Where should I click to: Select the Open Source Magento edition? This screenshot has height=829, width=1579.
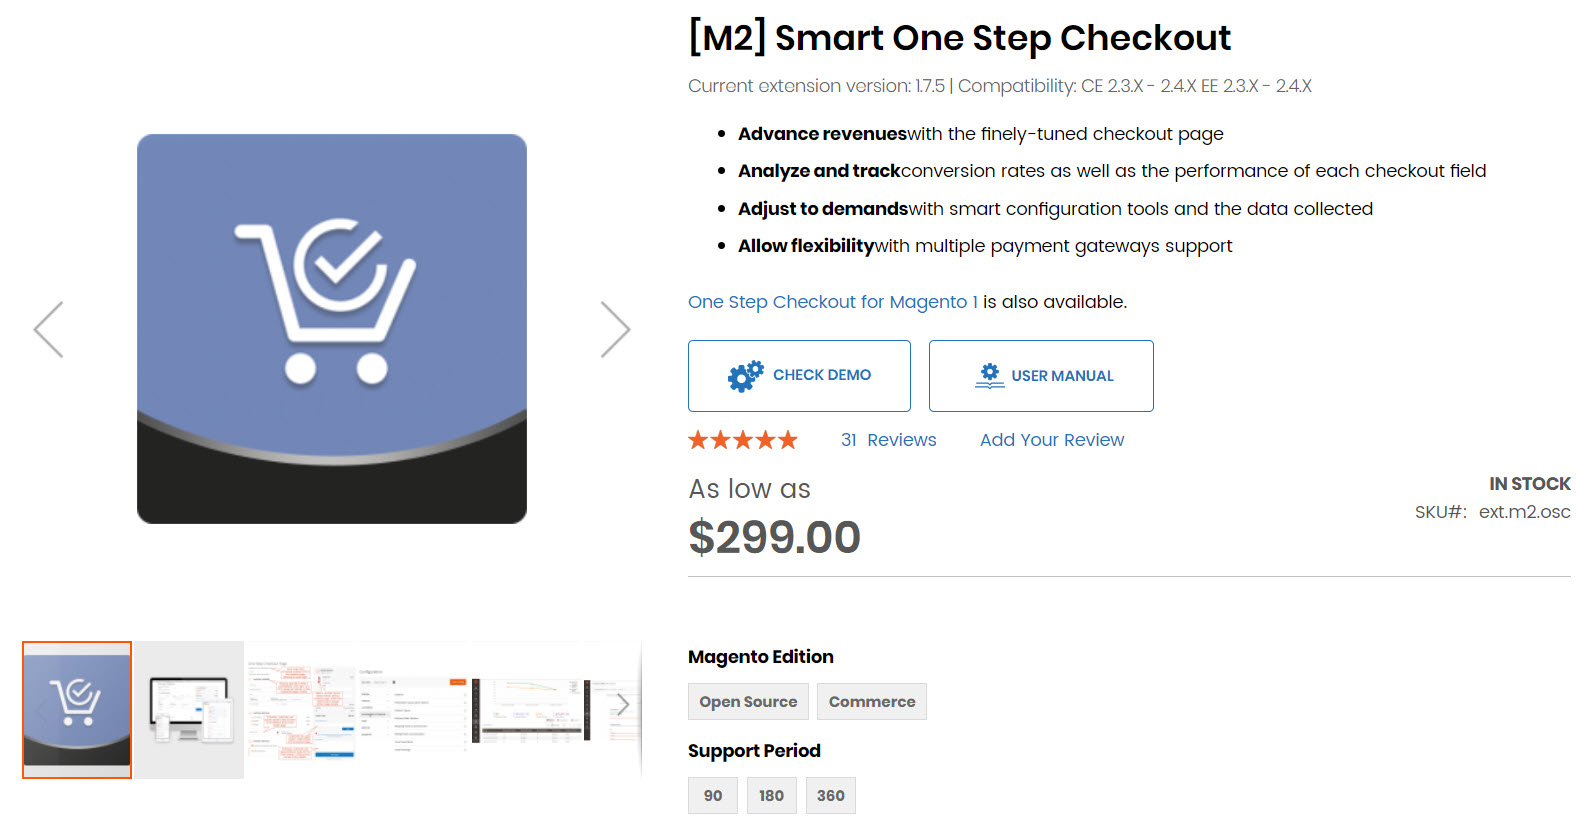748,701
